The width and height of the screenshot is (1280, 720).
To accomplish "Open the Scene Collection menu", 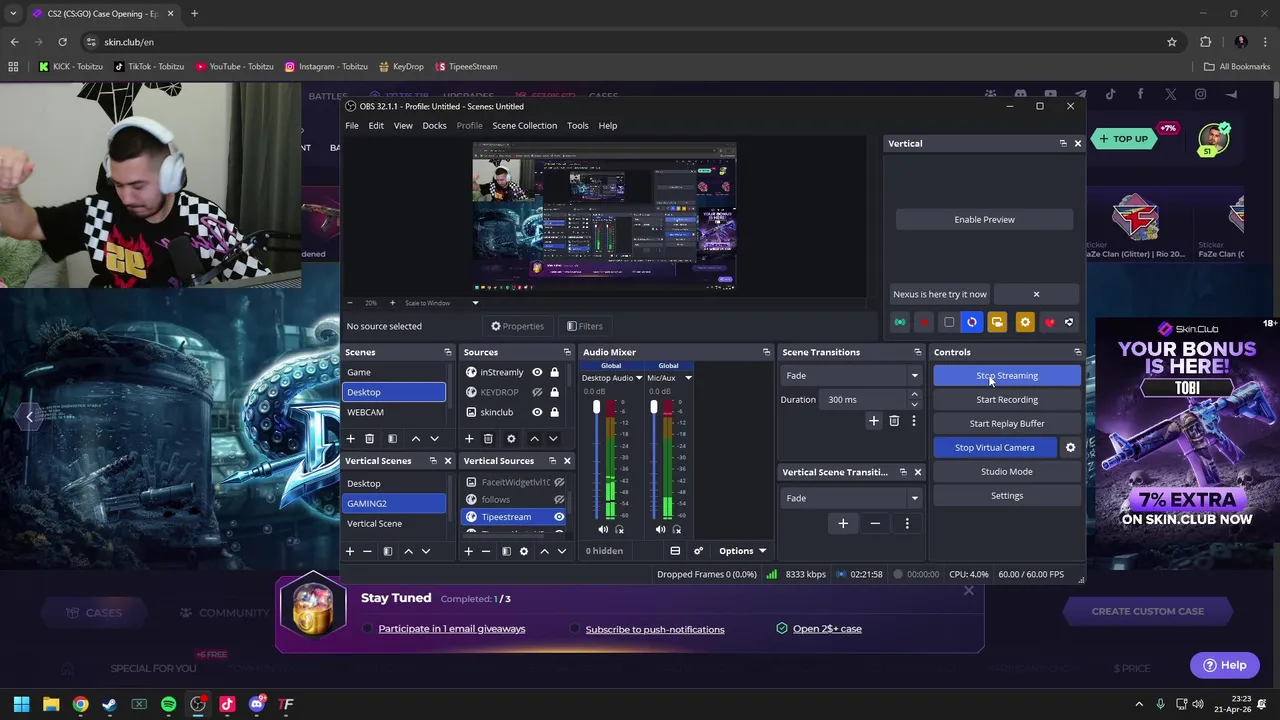I will pyautogui.click(x=524, y=125).
